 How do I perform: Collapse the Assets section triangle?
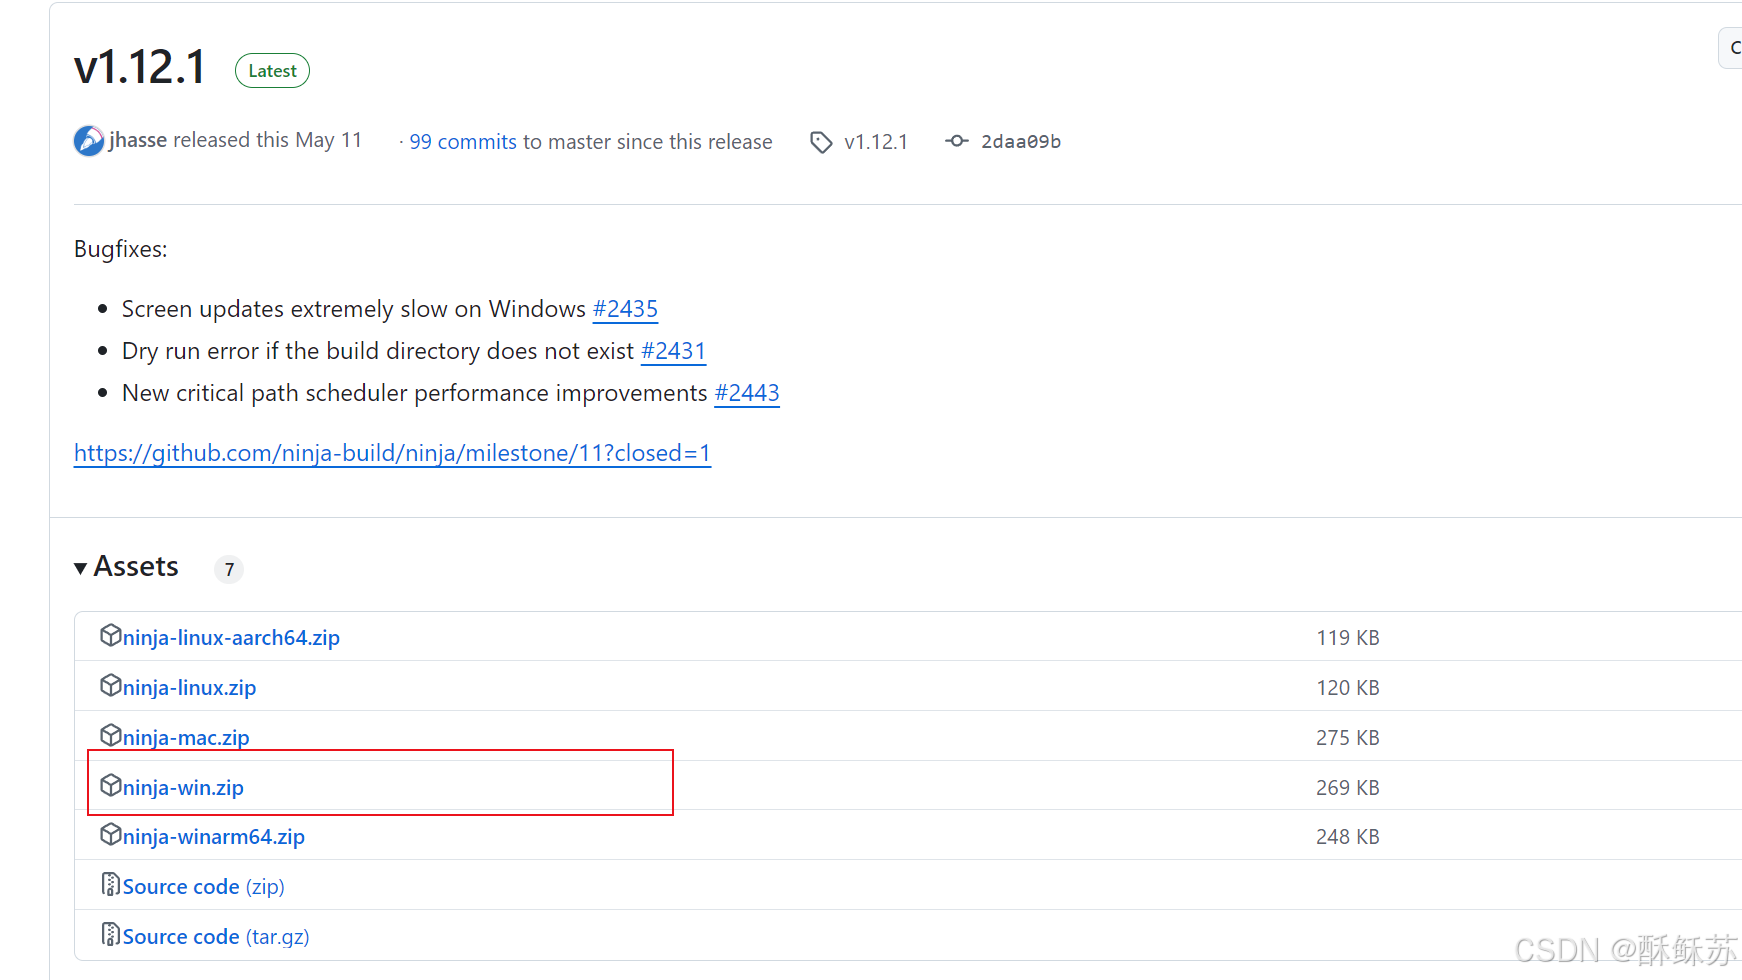coord(81,568)
